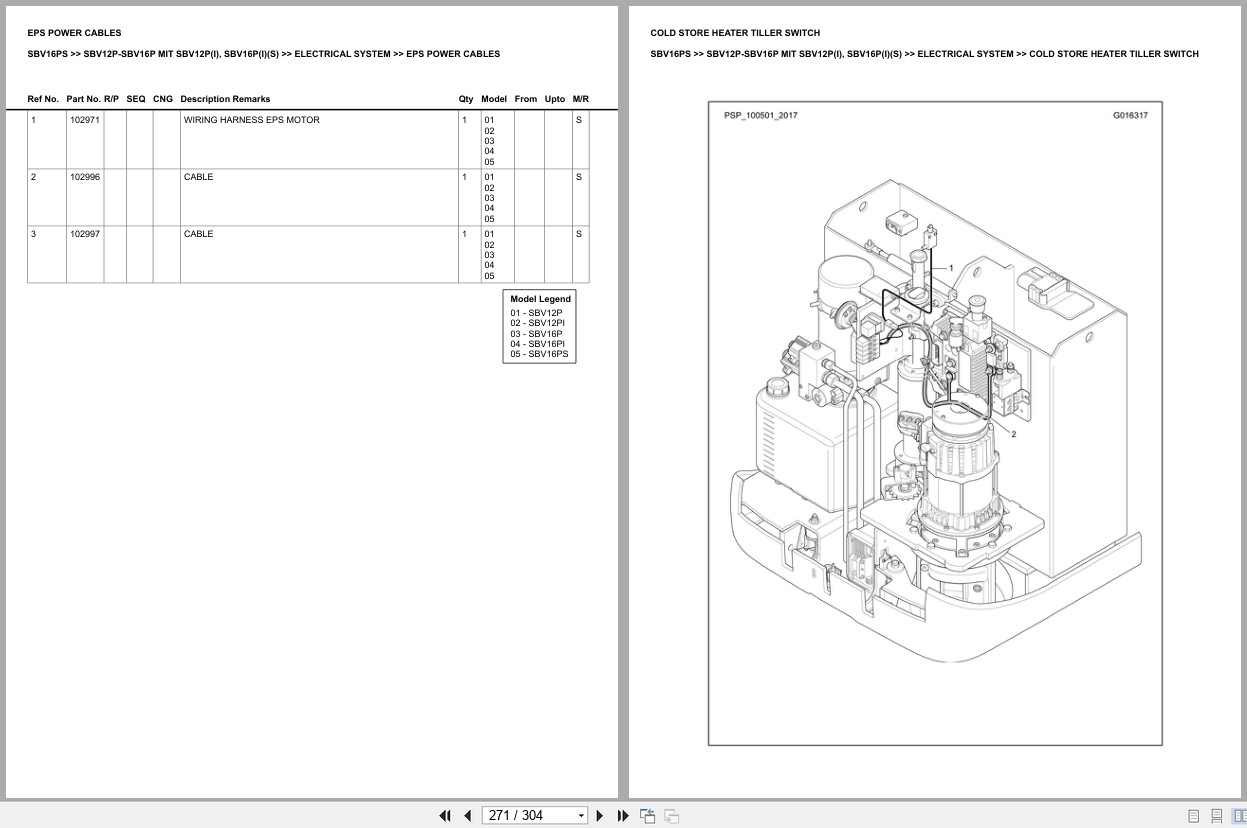
Task: Go to the first page
Action: (x=445, y=815)
